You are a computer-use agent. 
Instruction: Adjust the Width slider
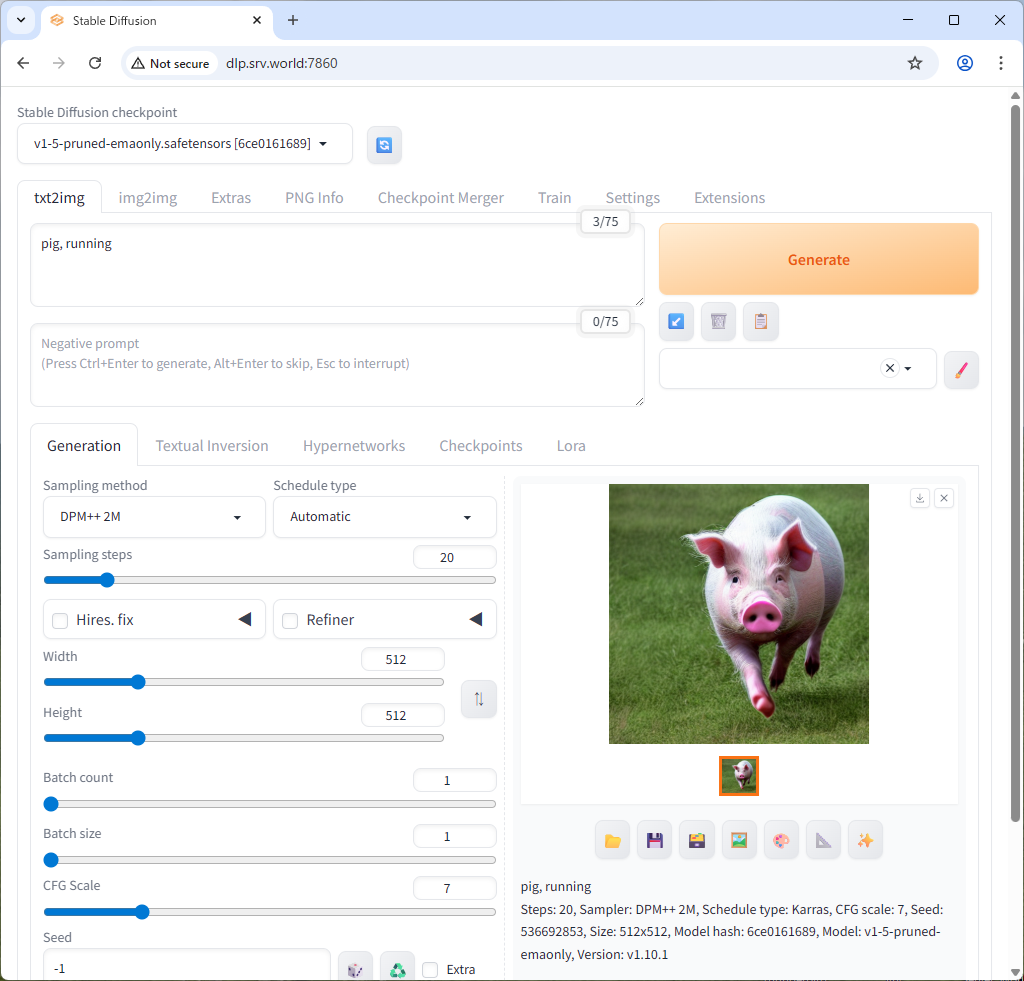[244, 683]
